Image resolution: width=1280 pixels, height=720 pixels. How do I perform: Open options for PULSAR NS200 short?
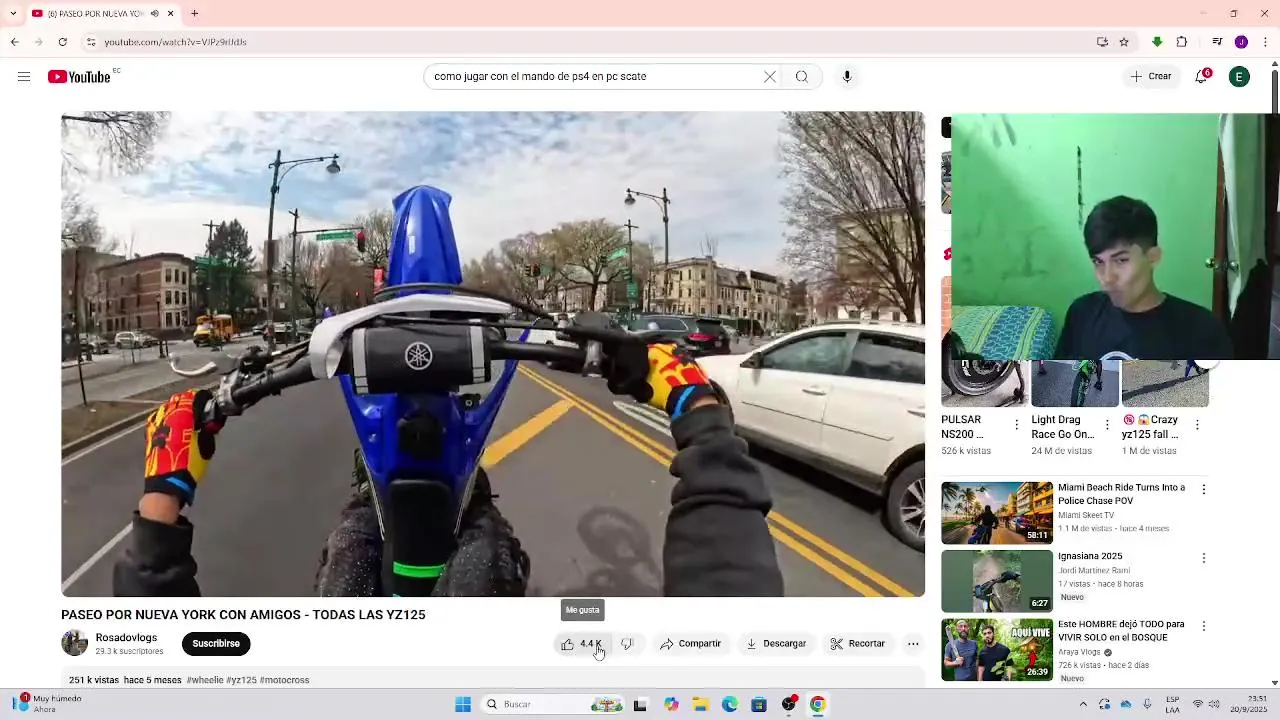point(1017,425)
